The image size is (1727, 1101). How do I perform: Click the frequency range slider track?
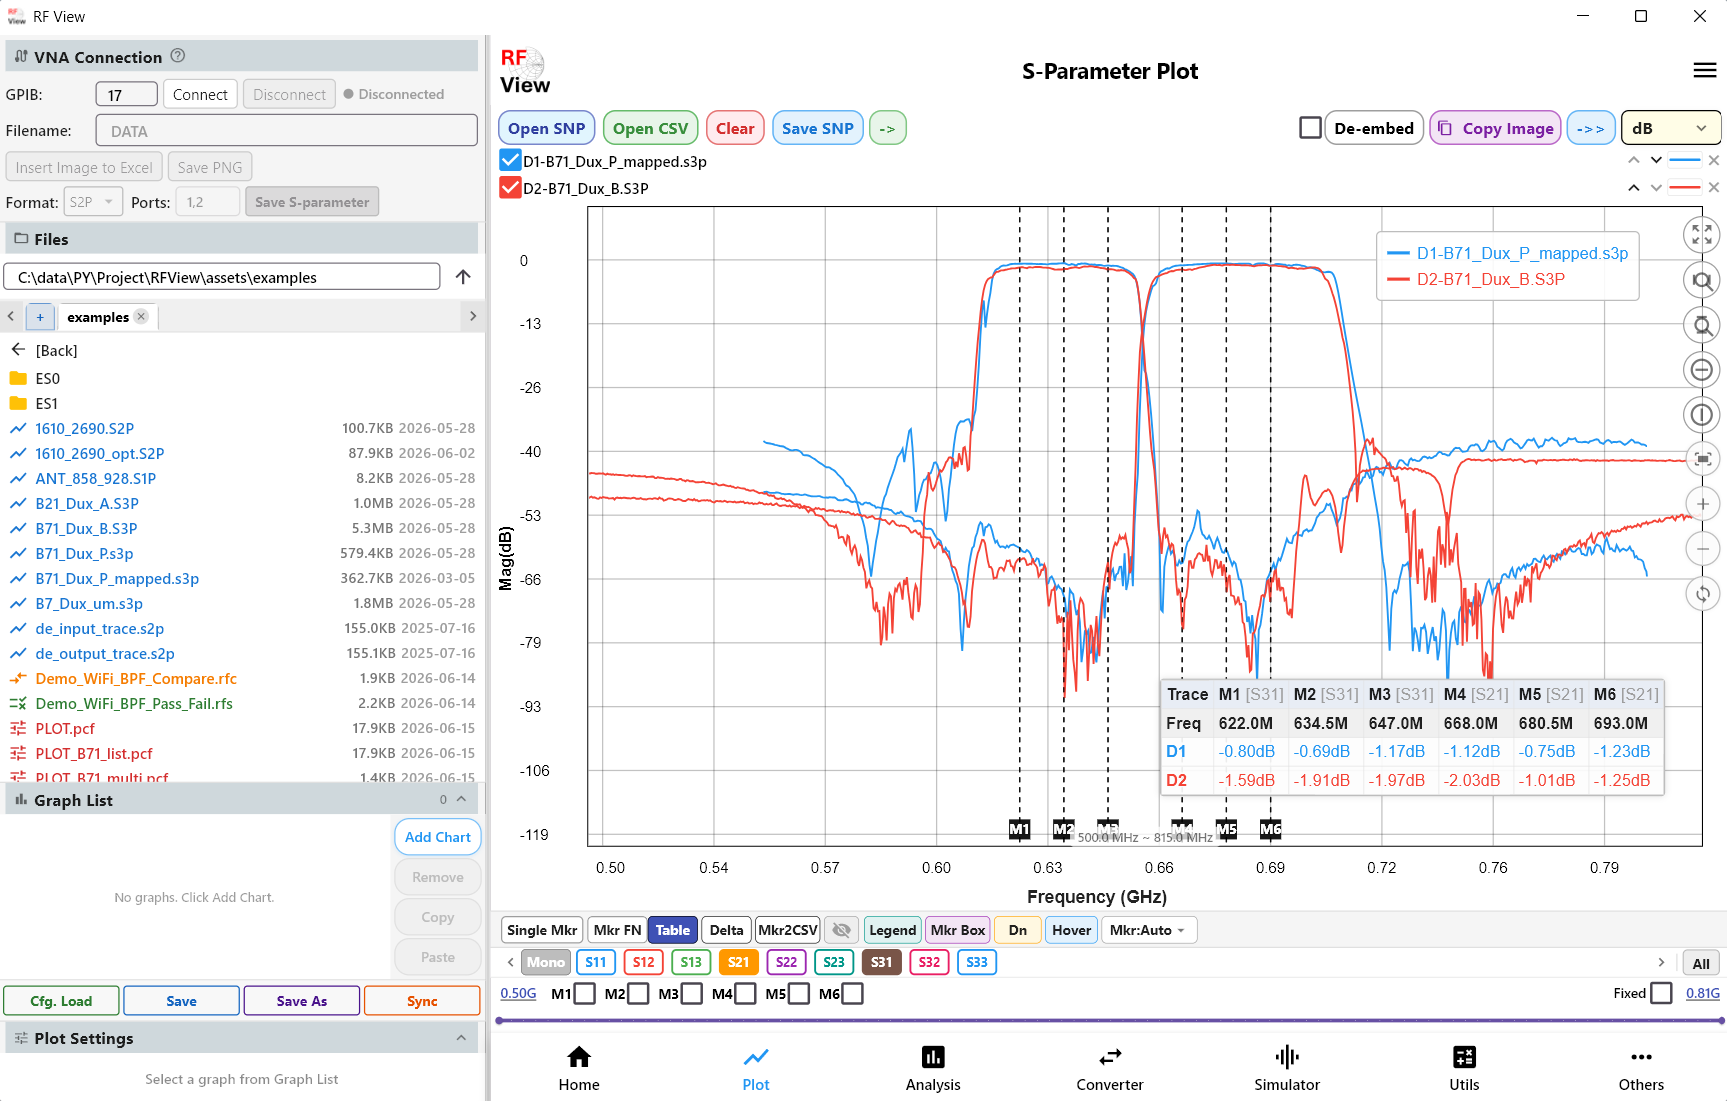[x=1110, y=1021]
